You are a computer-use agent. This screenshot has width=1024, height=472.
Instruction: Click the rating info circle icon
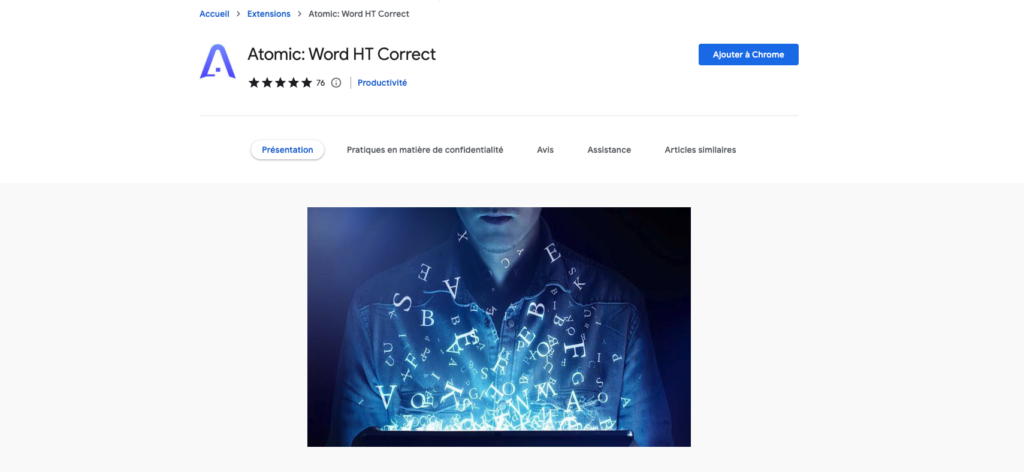point(336,83)
